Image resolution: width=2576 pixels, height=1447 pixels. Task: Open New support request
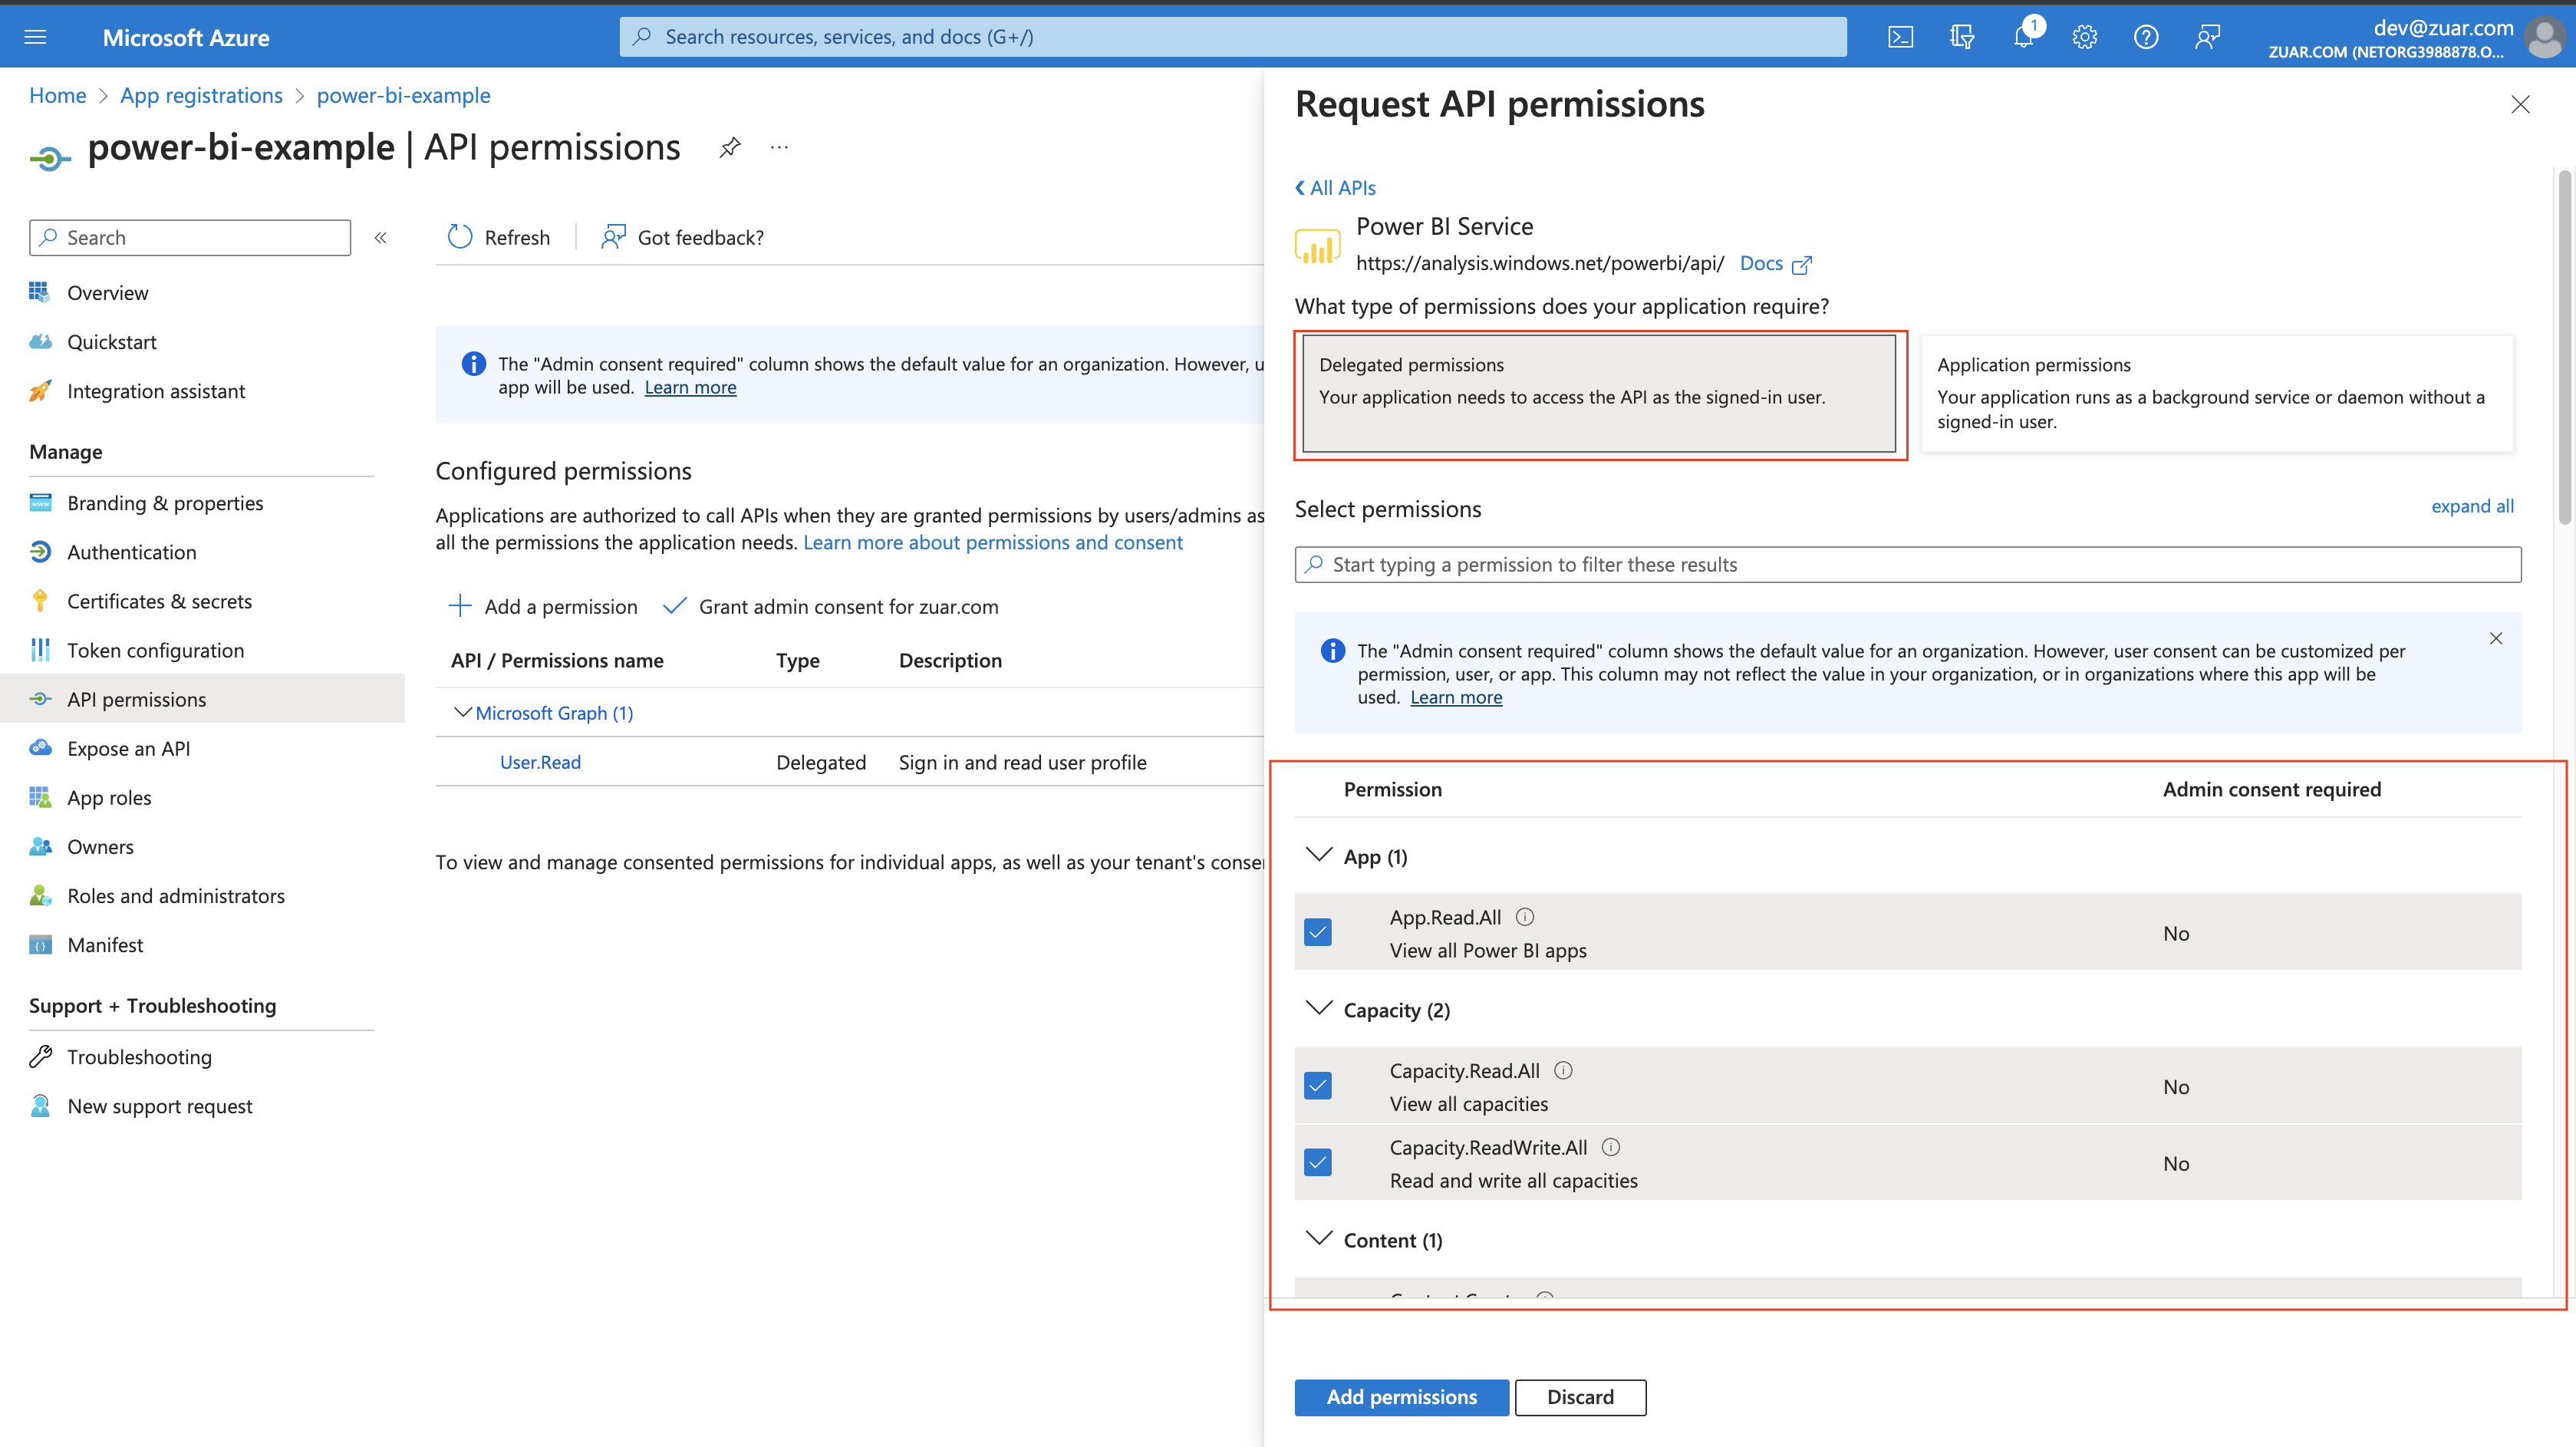click(x=159, y=1106)
